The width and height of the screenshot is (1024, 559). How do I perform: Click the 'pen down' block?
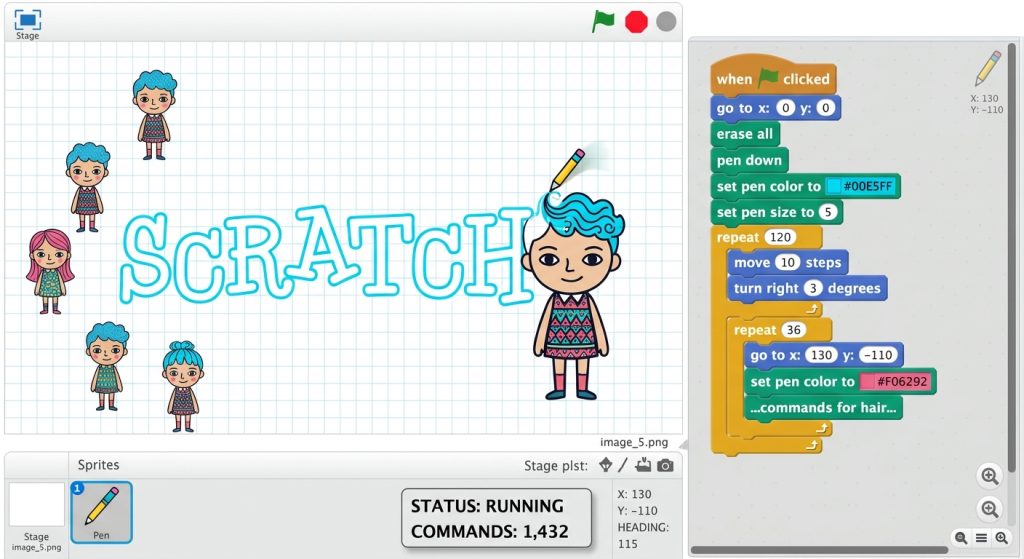pos(749,160)
